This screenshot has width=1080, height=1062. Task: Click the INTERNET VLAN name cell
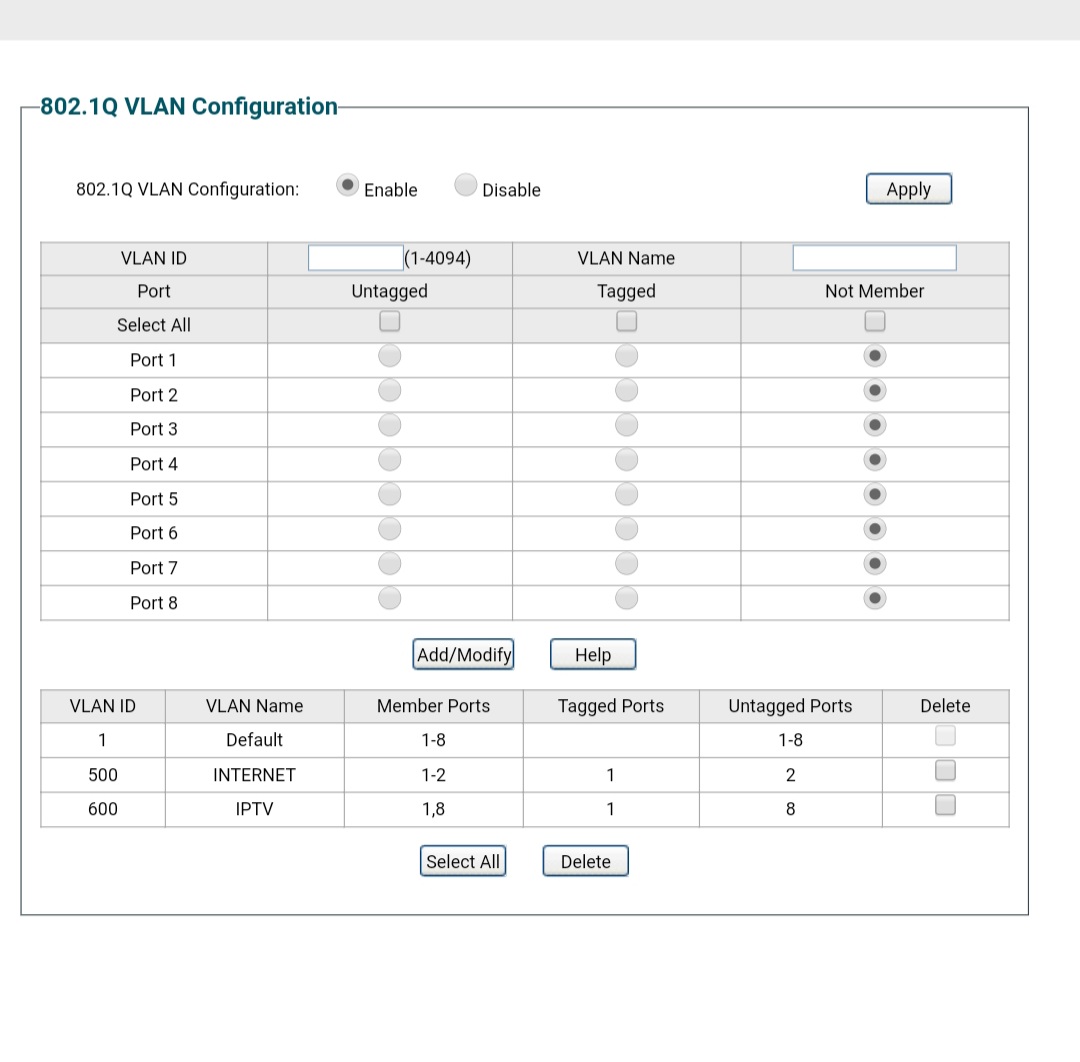(254, 775)
